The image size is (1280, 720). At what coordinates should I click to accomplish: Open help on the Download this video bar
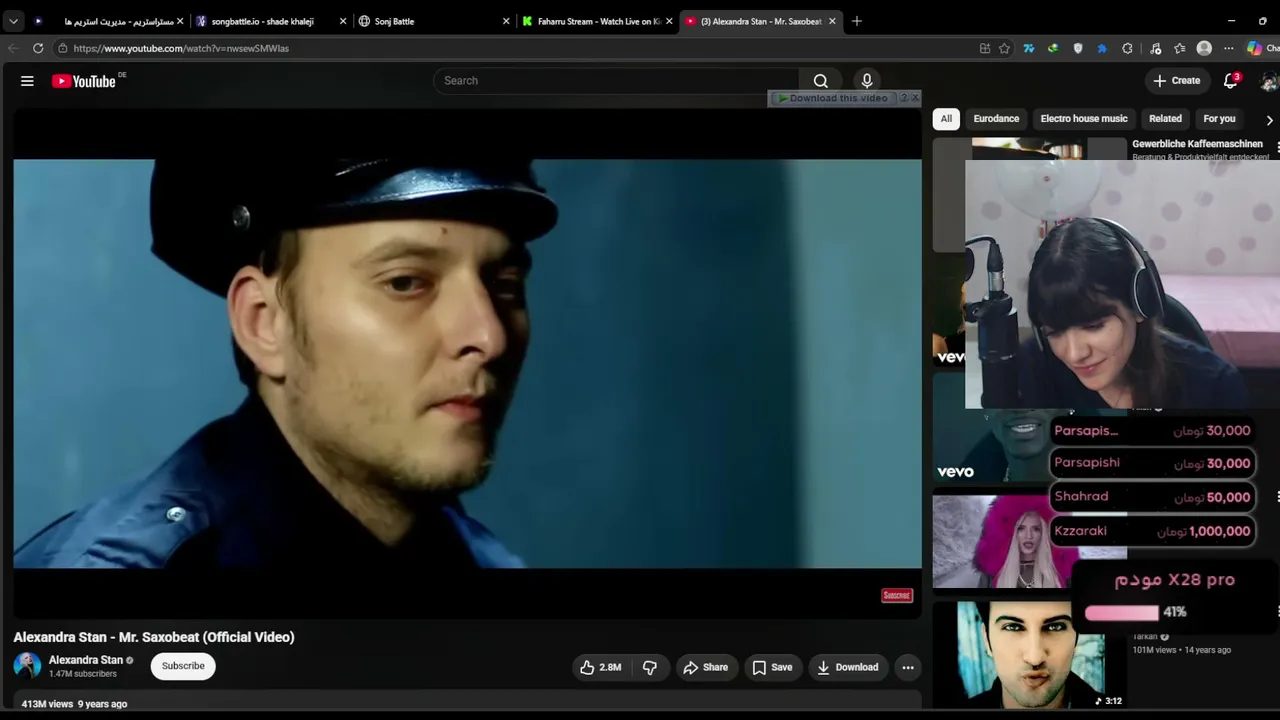pyautogui.click(x=904, y=98)
